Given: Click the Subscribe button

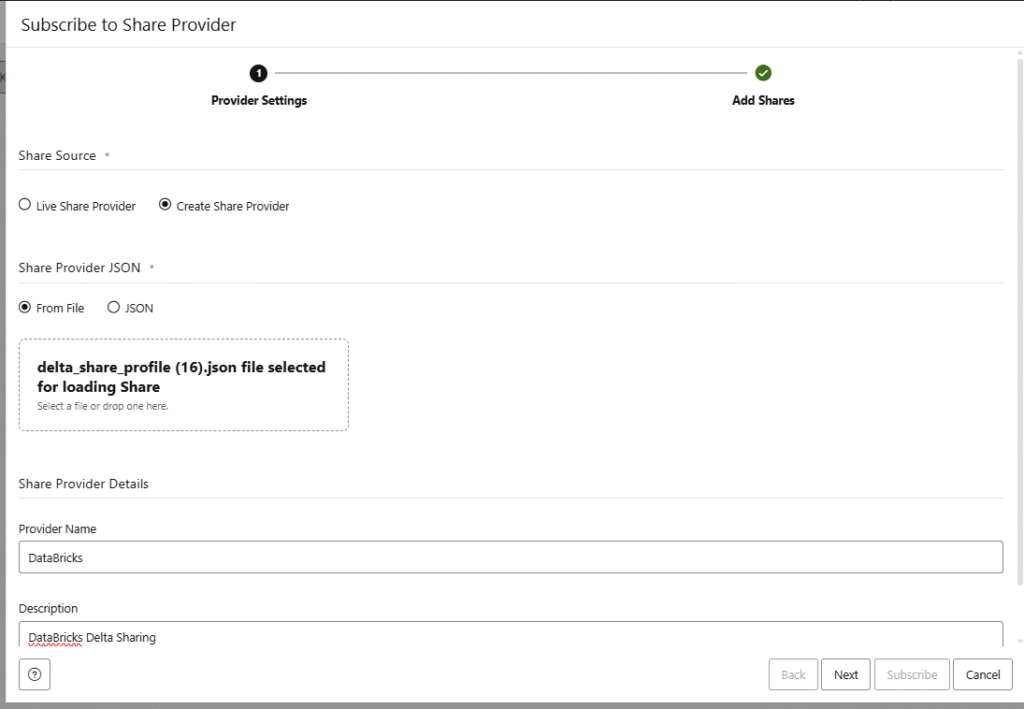Looking at the screenshot, I should click(x=911, y=674).
